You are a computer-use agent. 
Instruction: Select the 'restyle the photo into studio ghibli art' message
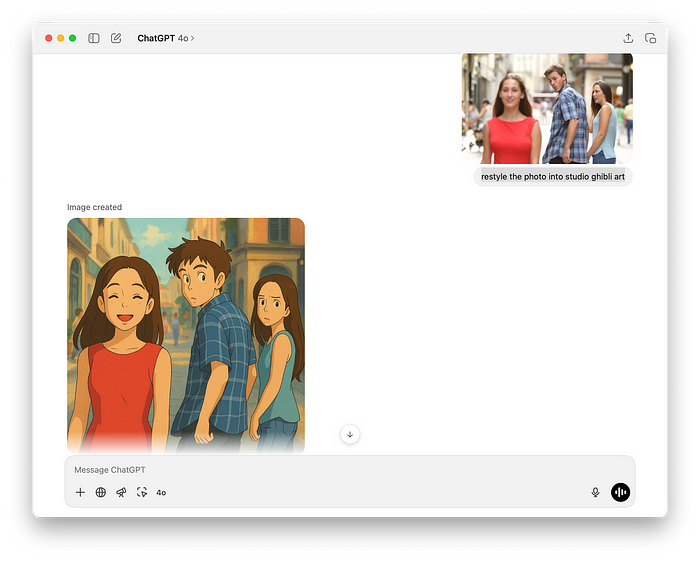tap(553, 177)
